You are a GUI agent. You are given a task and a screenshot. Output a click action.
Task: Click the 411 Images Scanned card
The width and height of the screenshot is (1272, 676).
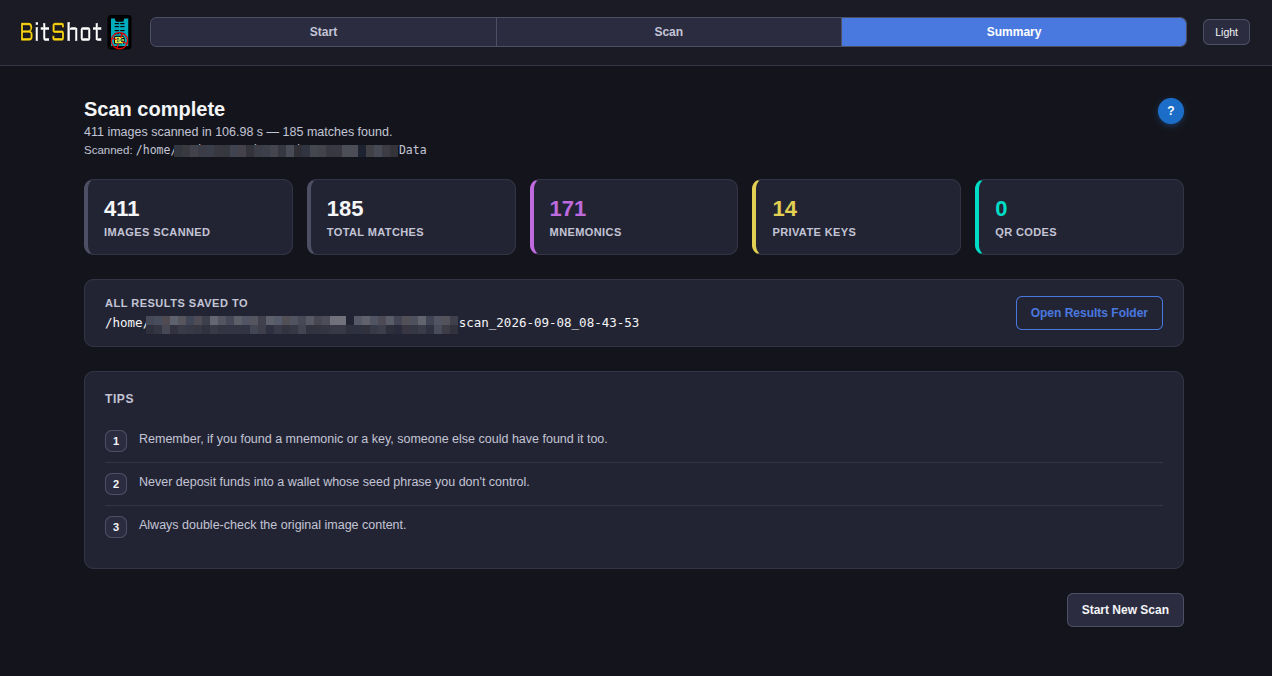click(188, 217)
